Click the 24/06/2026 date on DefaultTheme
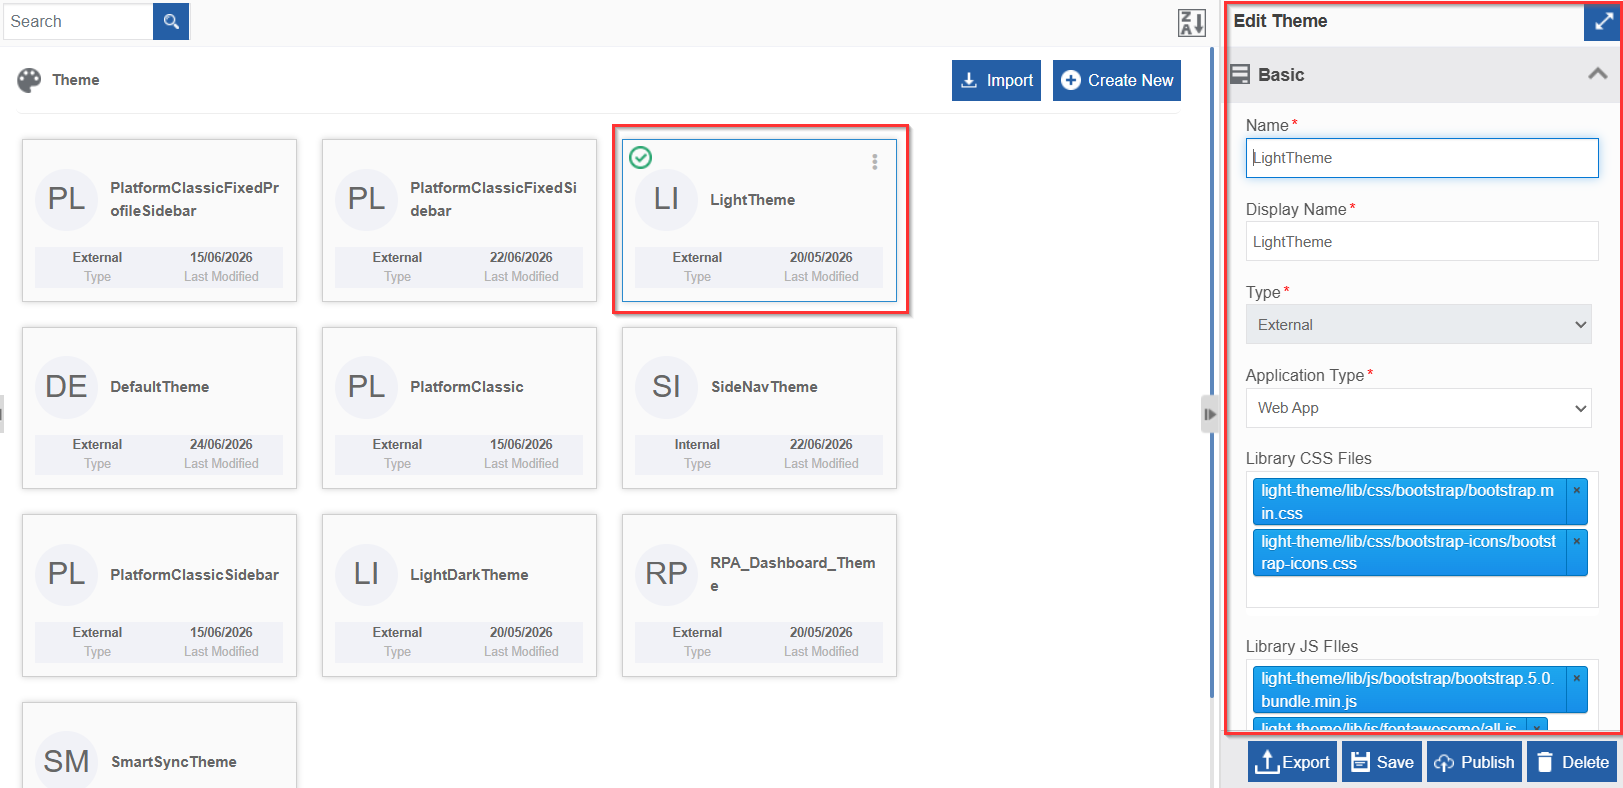Viewport: 1623px width, 788px height. tap(221, 444)
